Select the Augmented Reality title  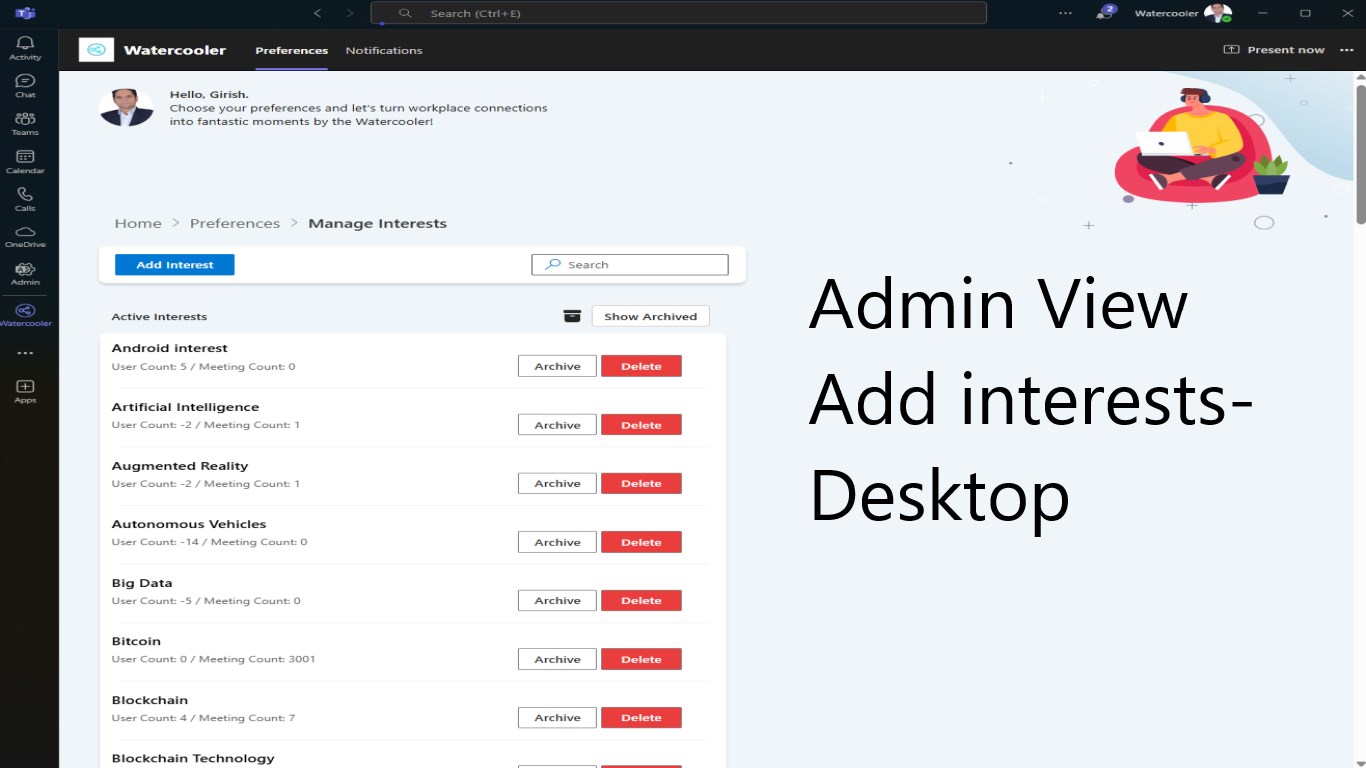click(180, 466)
